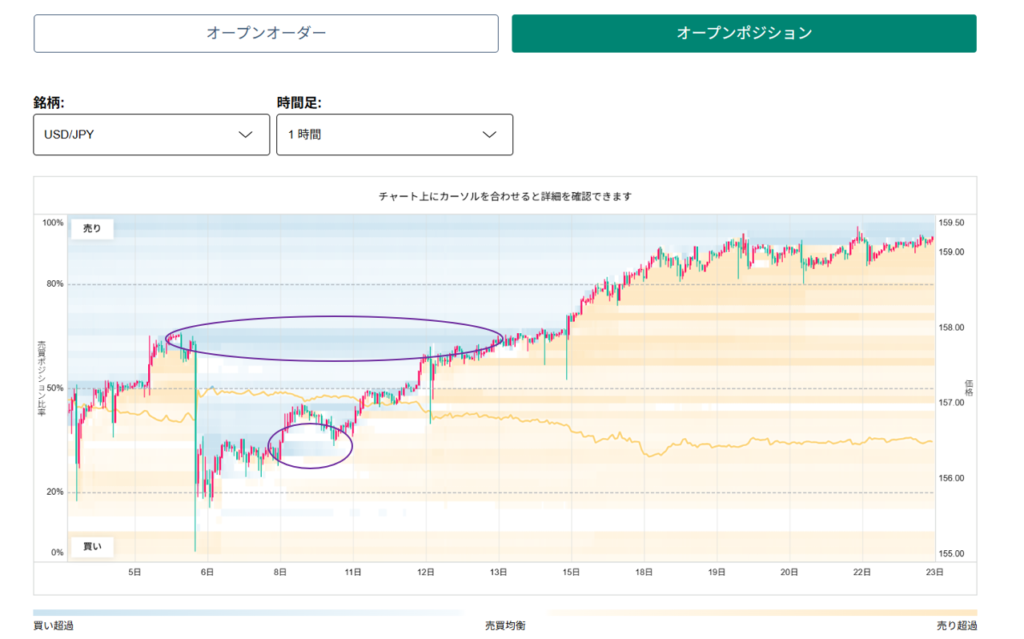
Task: Select the オープンポジション tab
Action: click(744, 33)
